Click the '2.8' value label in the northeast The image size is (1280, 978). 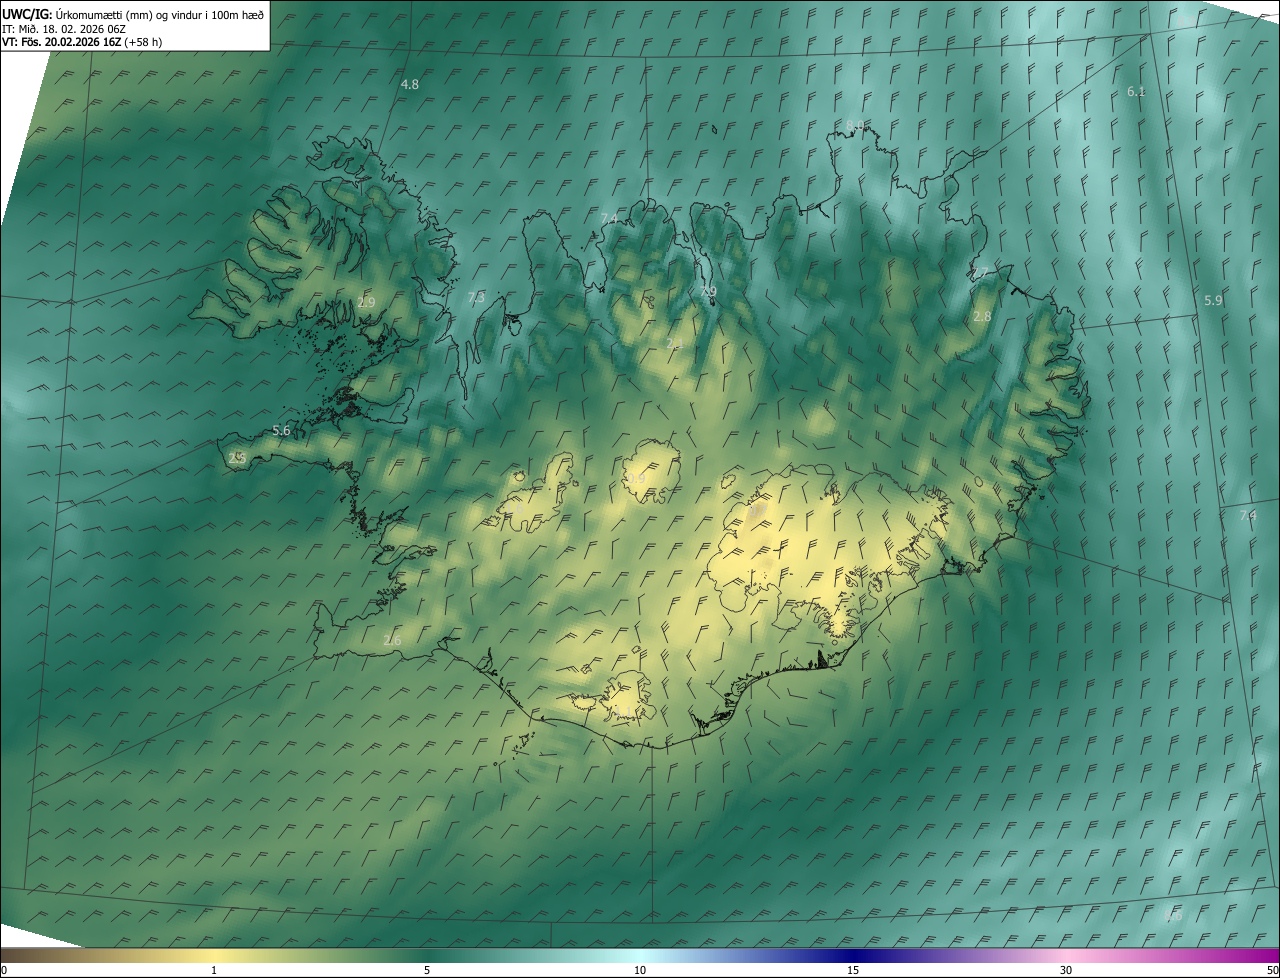(982, 316)
